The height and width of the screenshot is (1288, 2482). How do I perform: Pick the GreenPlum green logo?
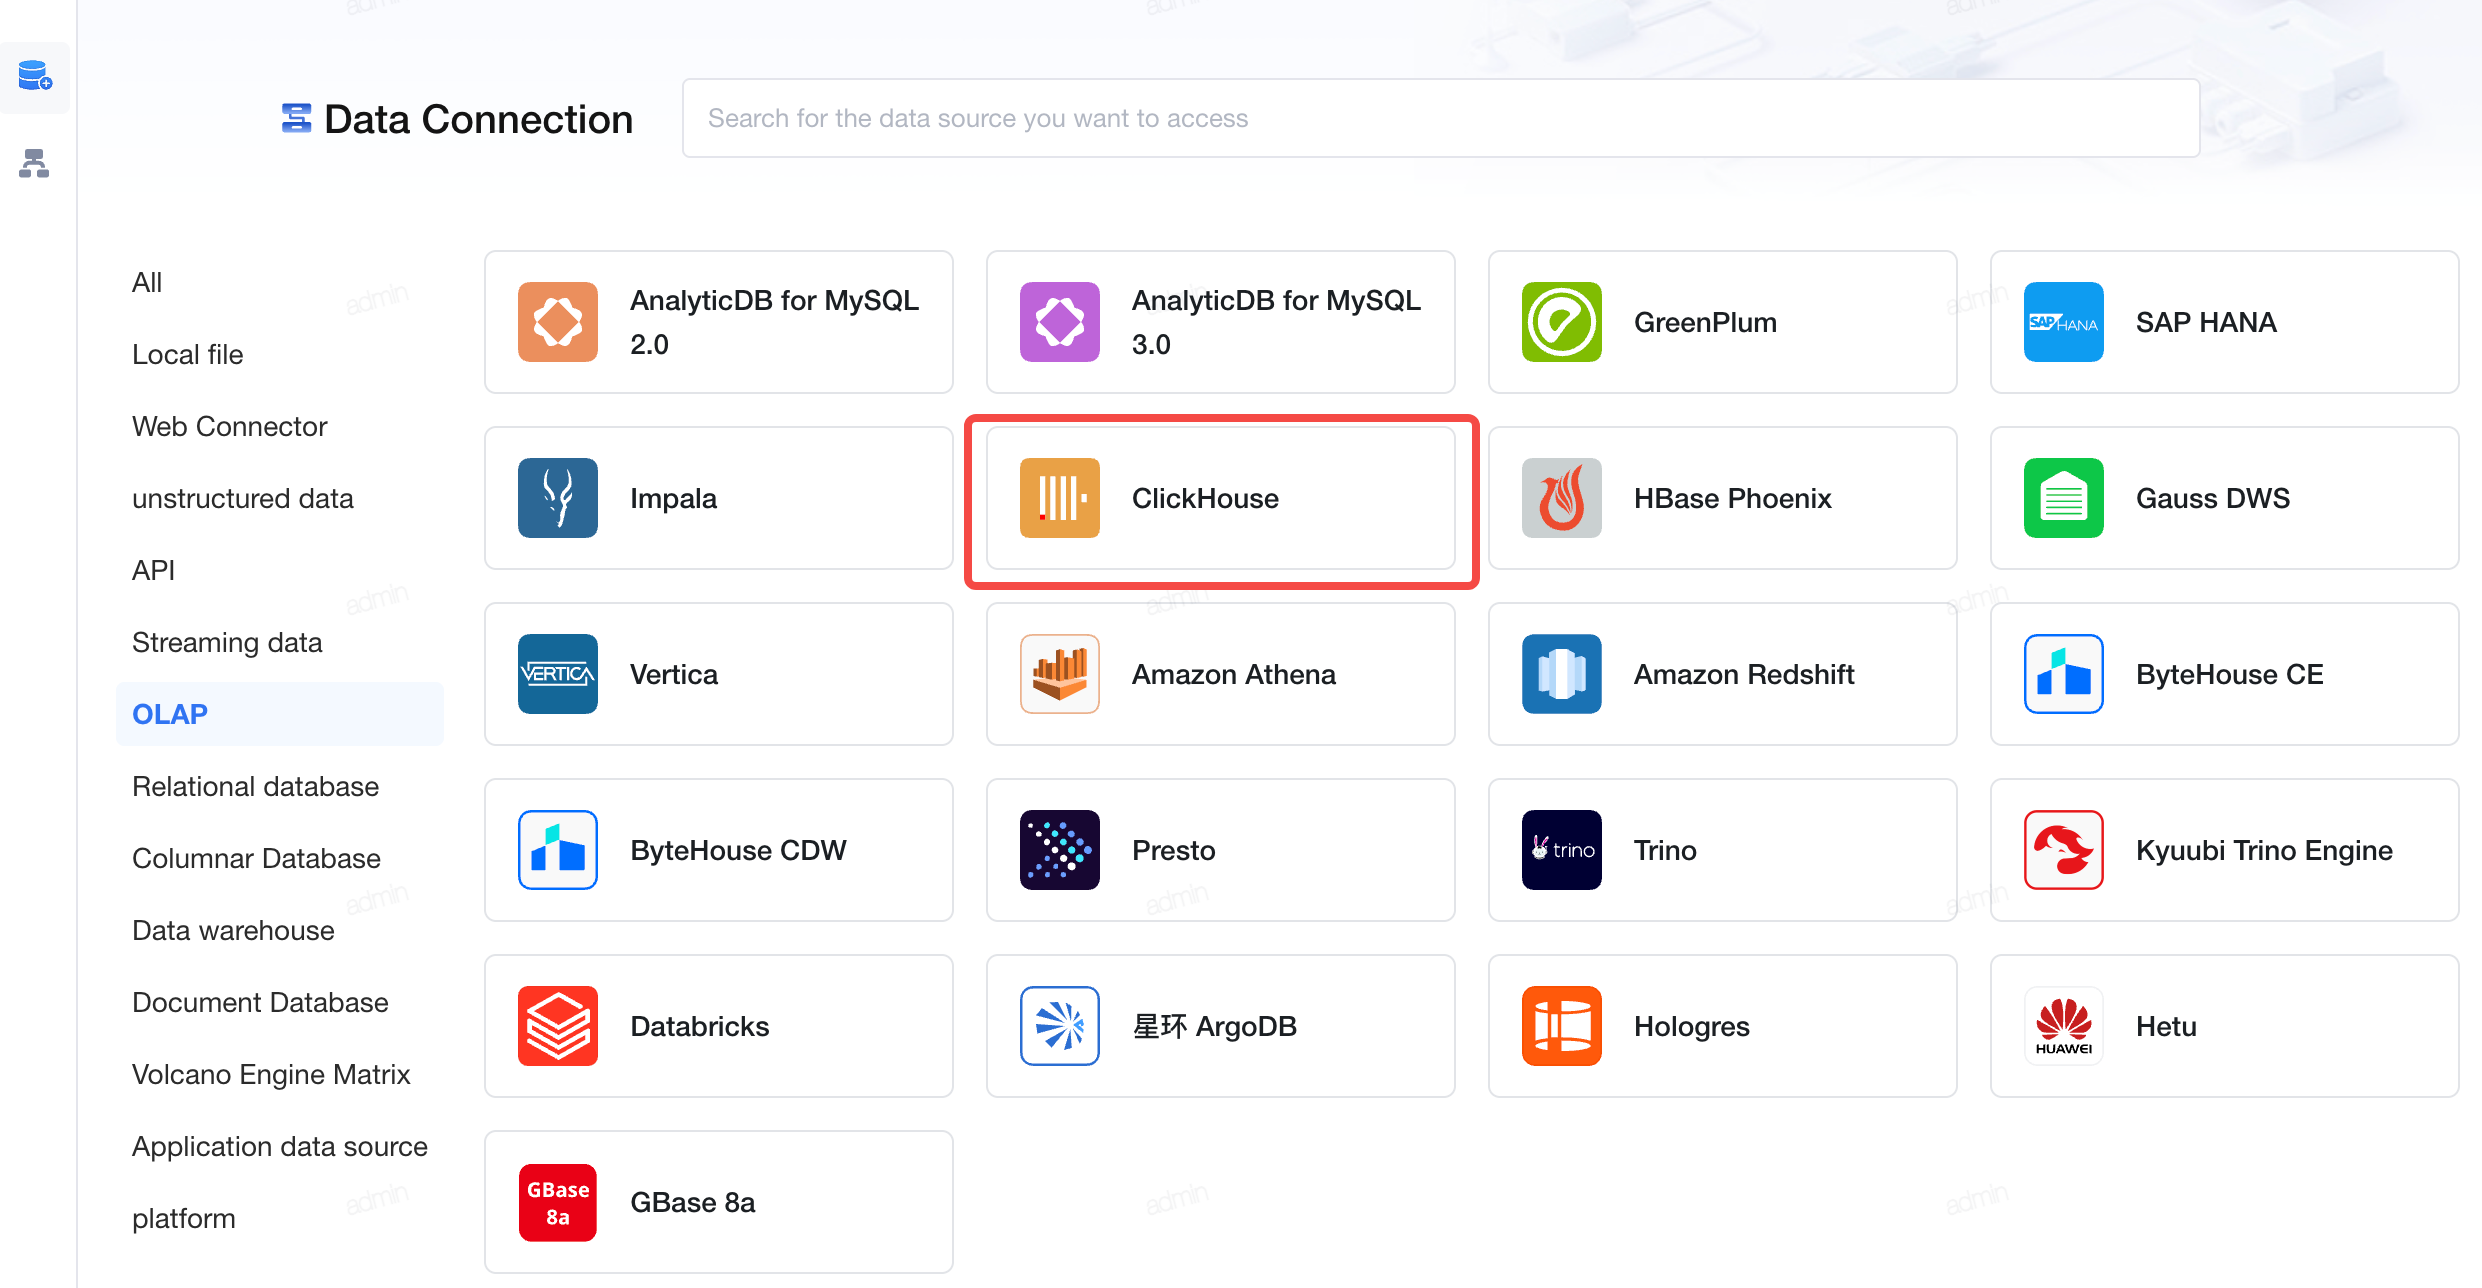click(1561, 322)
